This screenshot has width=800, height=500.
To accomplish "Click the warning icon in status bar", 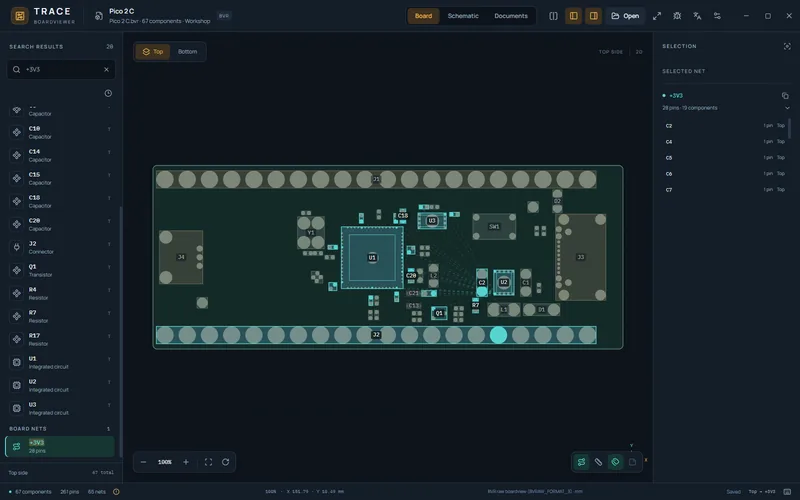I will (116, 492).
